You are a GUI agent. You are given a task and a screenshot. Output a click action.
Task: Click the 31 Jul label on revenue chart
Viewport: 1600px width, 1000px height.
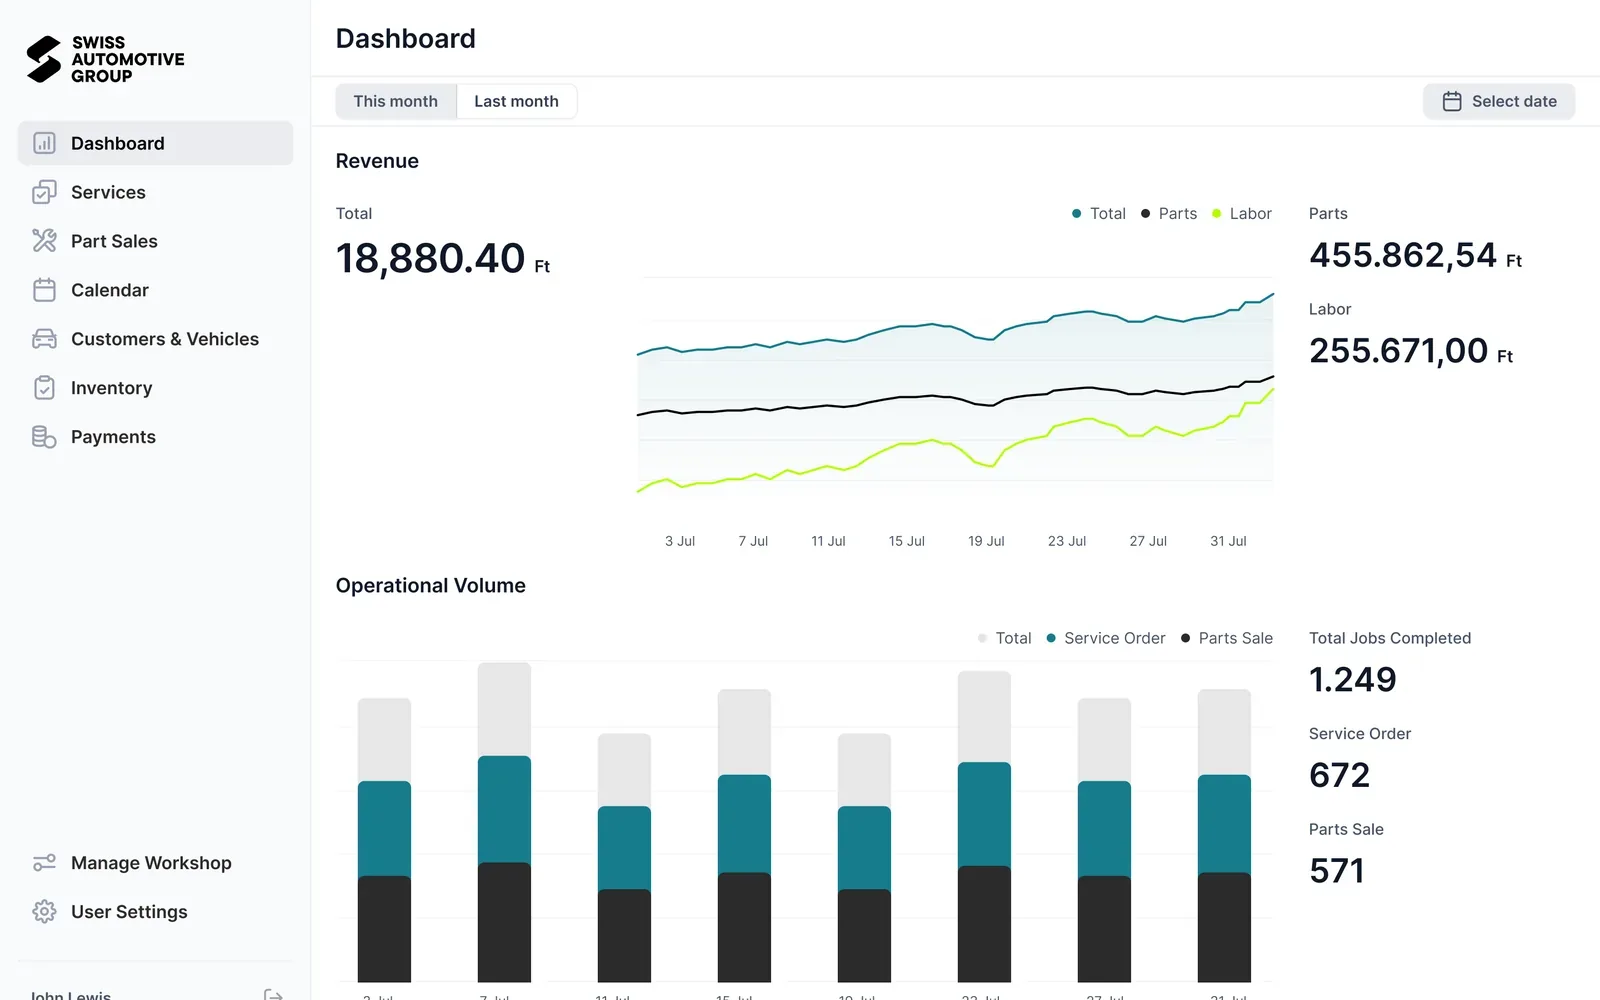(x=1228, y=541)
